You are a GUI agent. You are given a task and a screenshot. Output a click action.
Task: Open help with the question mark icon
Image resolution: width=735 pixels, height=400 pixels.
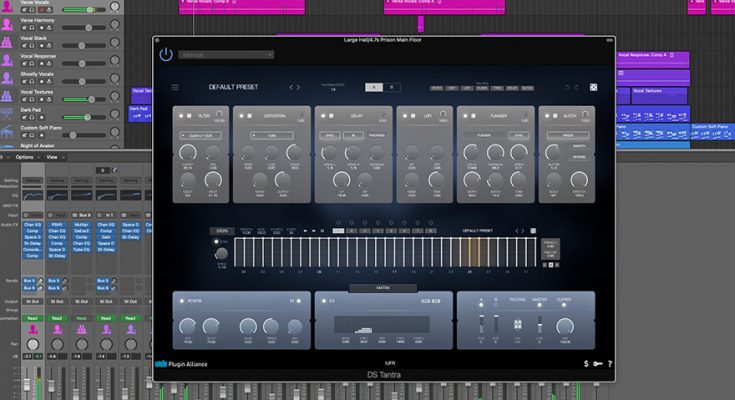coord(609,364)
